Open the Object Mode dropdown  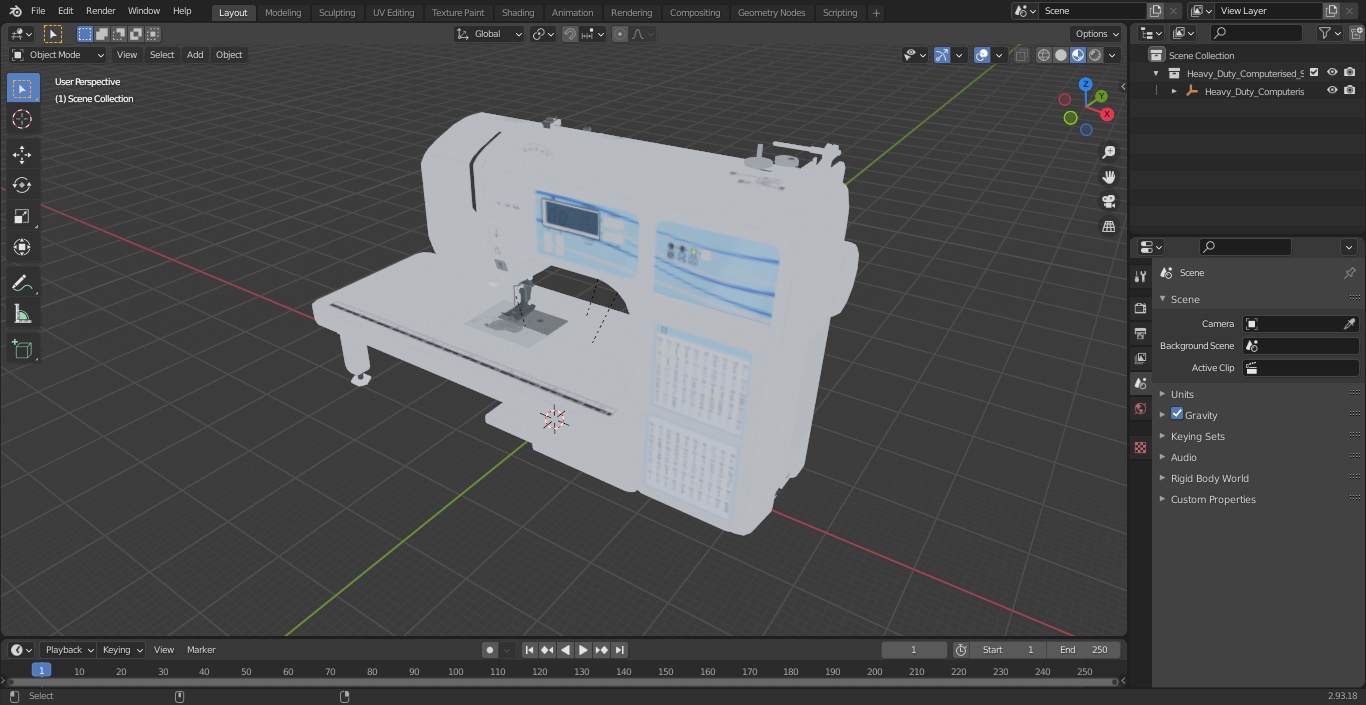tap(58, 55)
